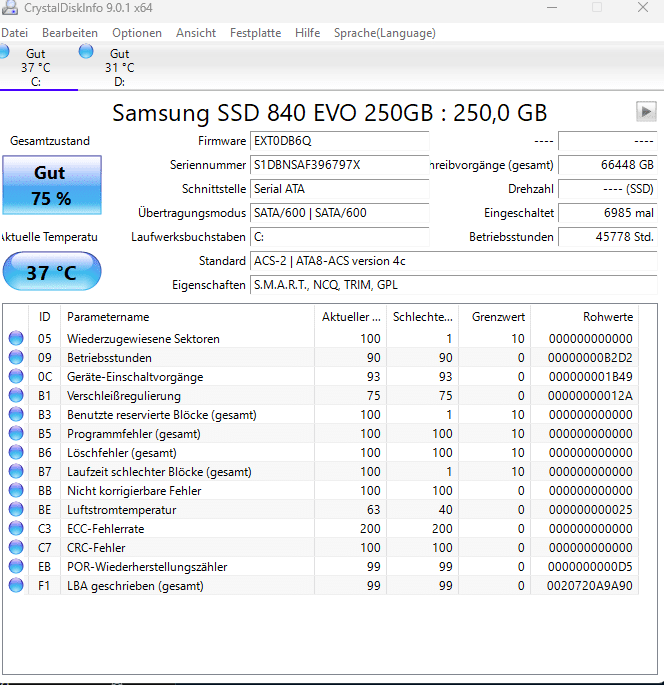Image resolution: width=664 pixels, height=685 pixels.
Task: Click the blue status orb for drive D:
Action: 86,51
